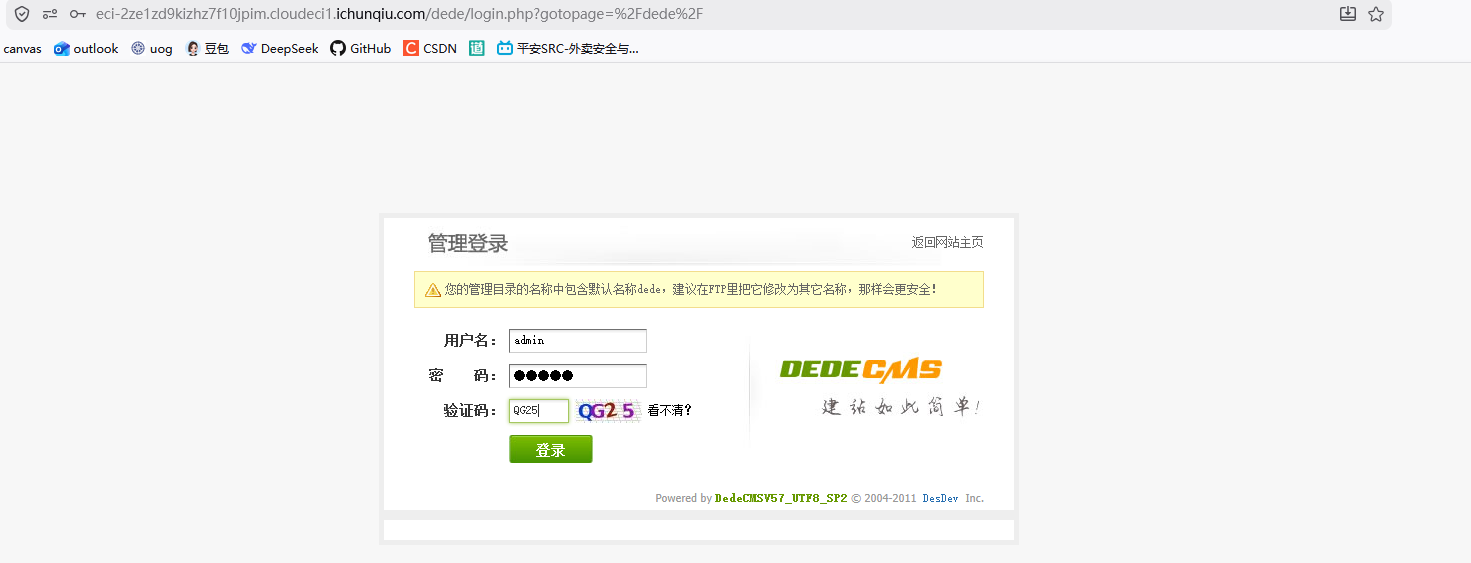The height and width of the screenshot is (563, 1471).
Task: Click the yellow dede directory warning text
Action: [691, 289]
